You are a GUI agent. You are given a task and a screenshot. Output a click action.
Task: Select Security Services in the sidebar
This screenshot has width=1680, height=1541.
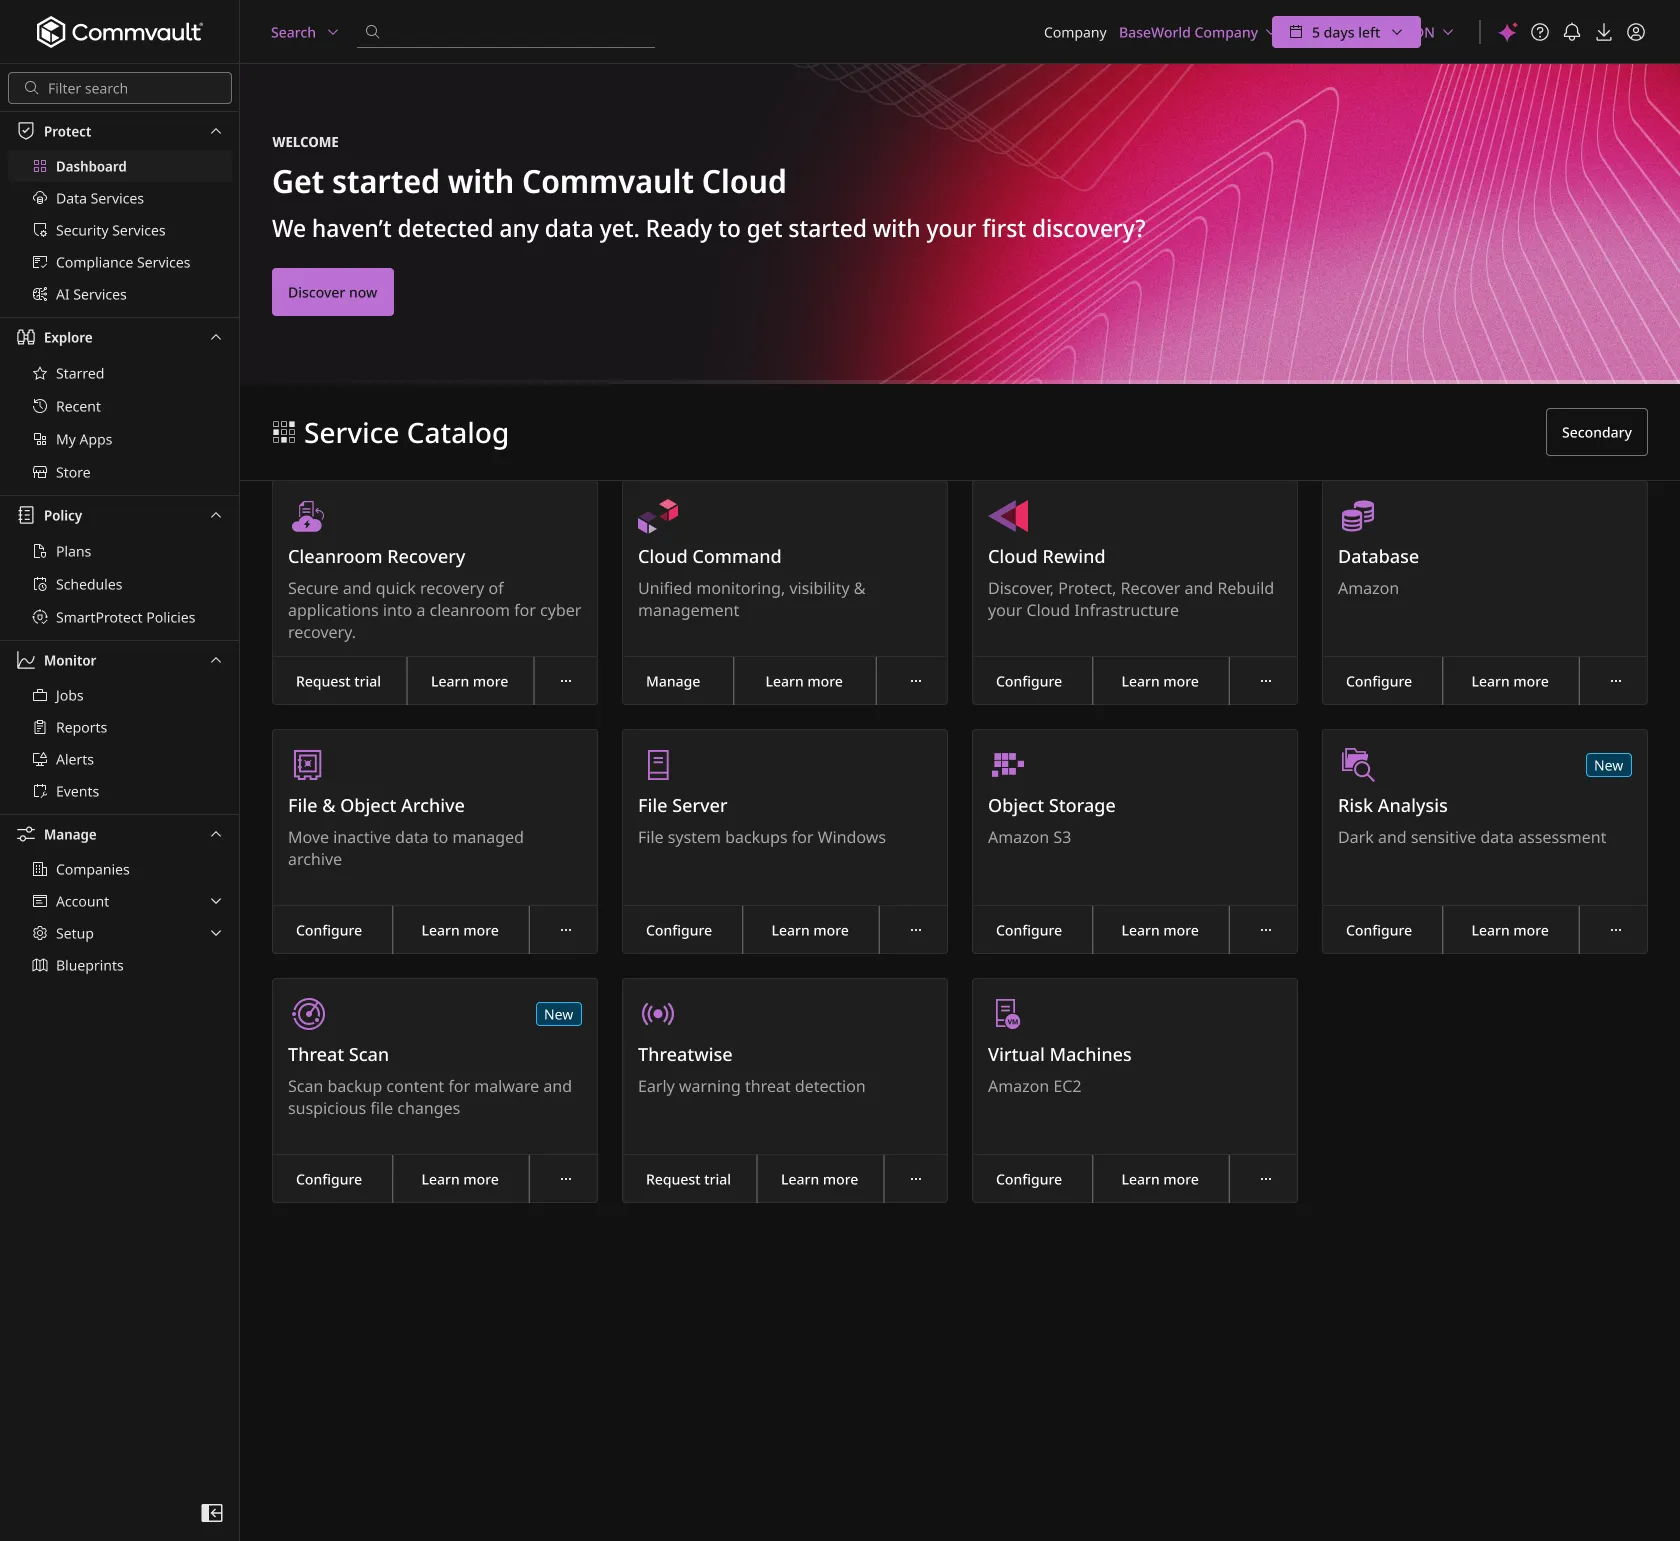click(110, 230)
